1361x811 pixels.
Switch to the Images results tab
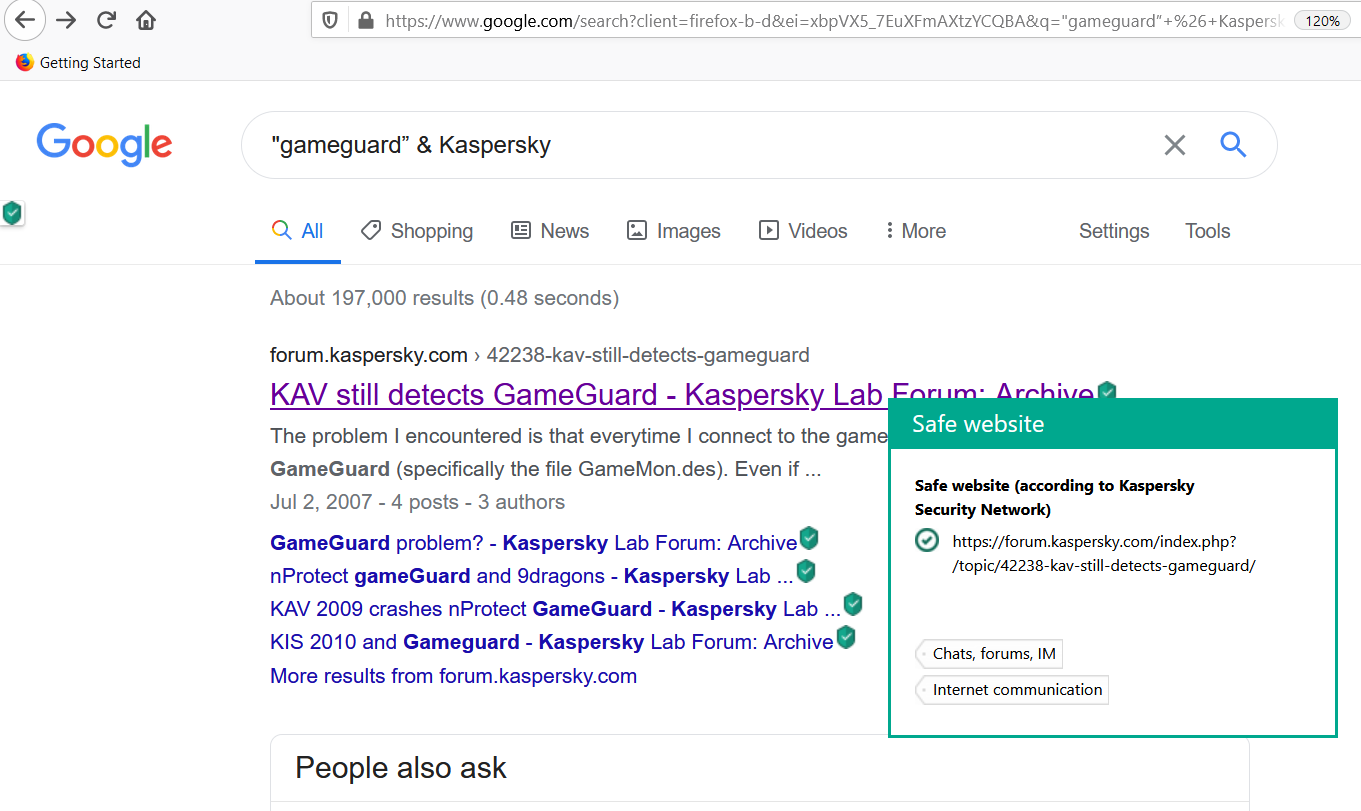tap(673, 231)
